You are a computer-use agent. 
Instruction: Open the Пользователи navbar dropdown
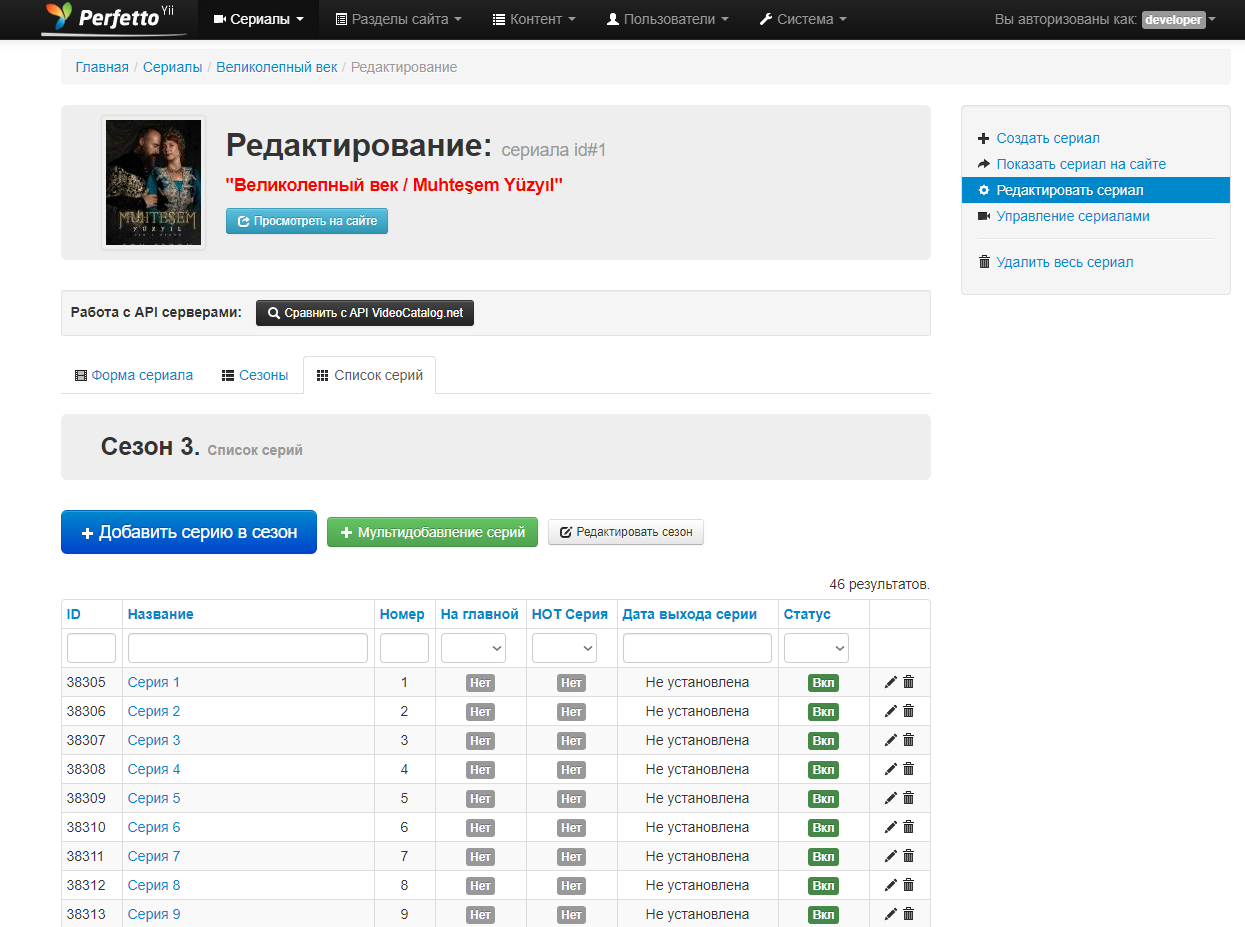pyautogui.click(x=667, y=19)
